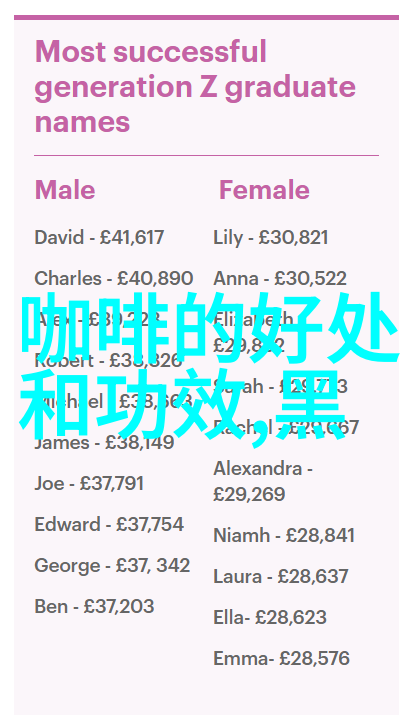Click the Emma- £28,576 entry
This screenshot has height=715, width=414.
[281, 658]
